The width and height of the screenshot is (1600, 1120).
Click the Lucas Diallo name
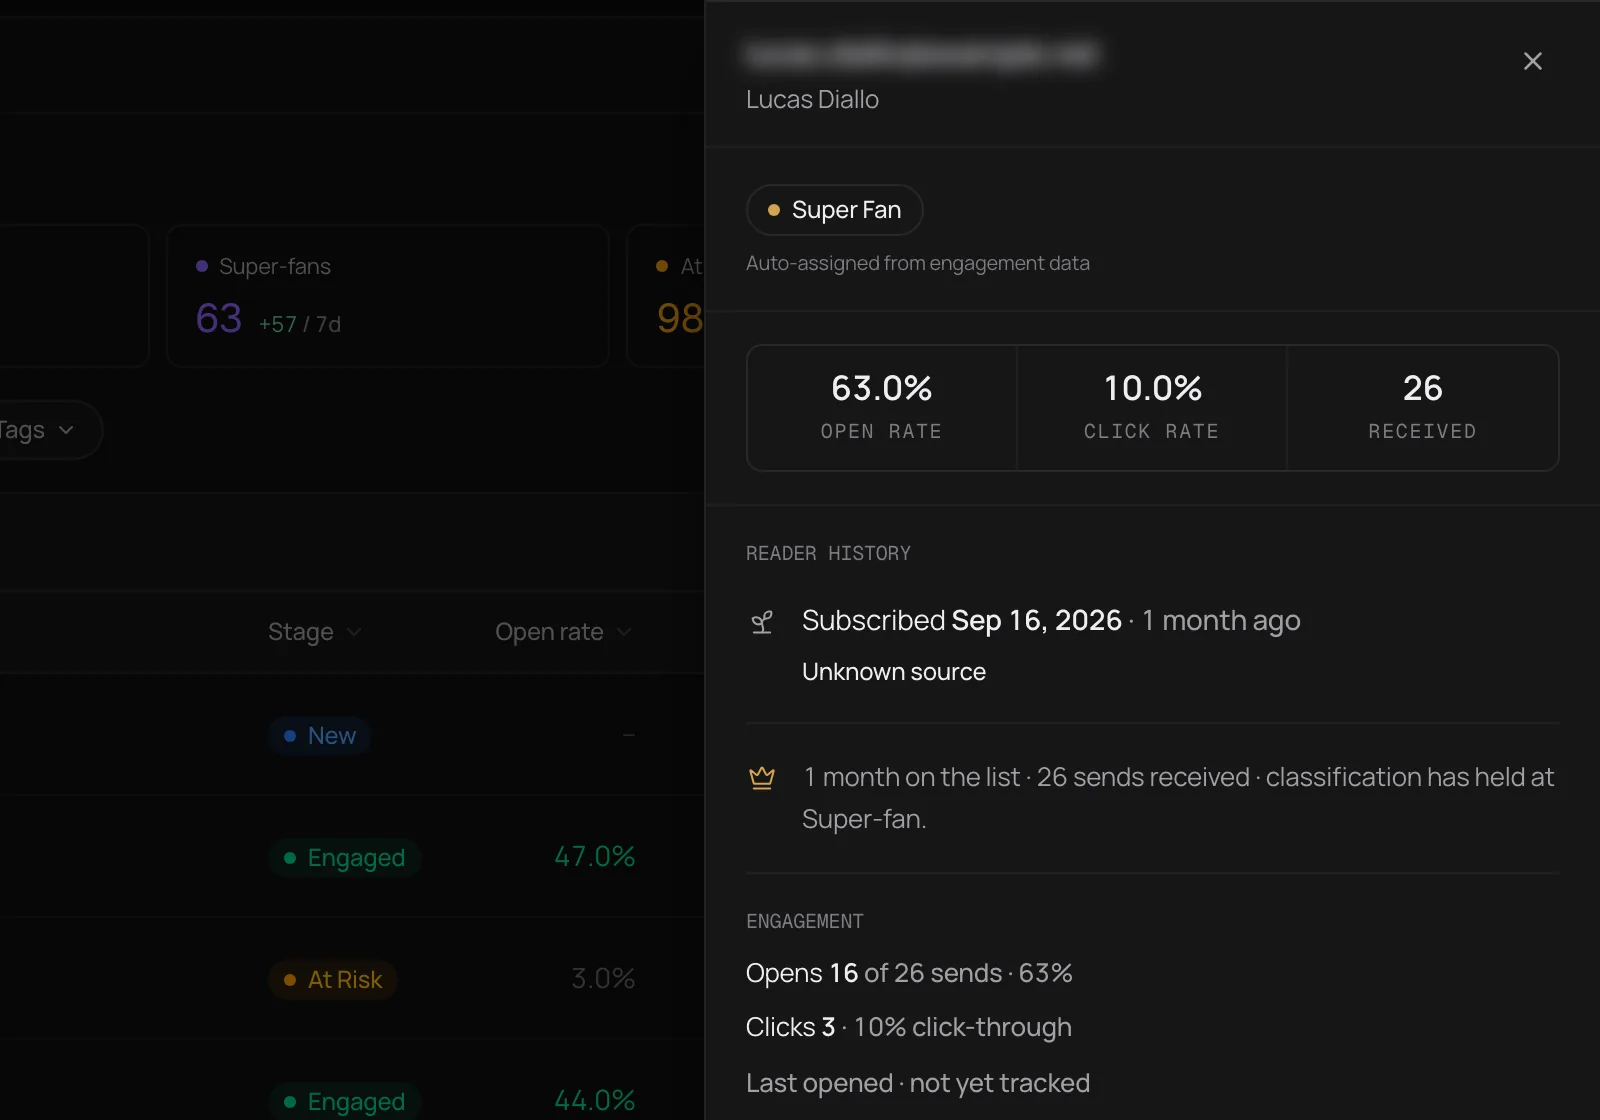point(812,100)
